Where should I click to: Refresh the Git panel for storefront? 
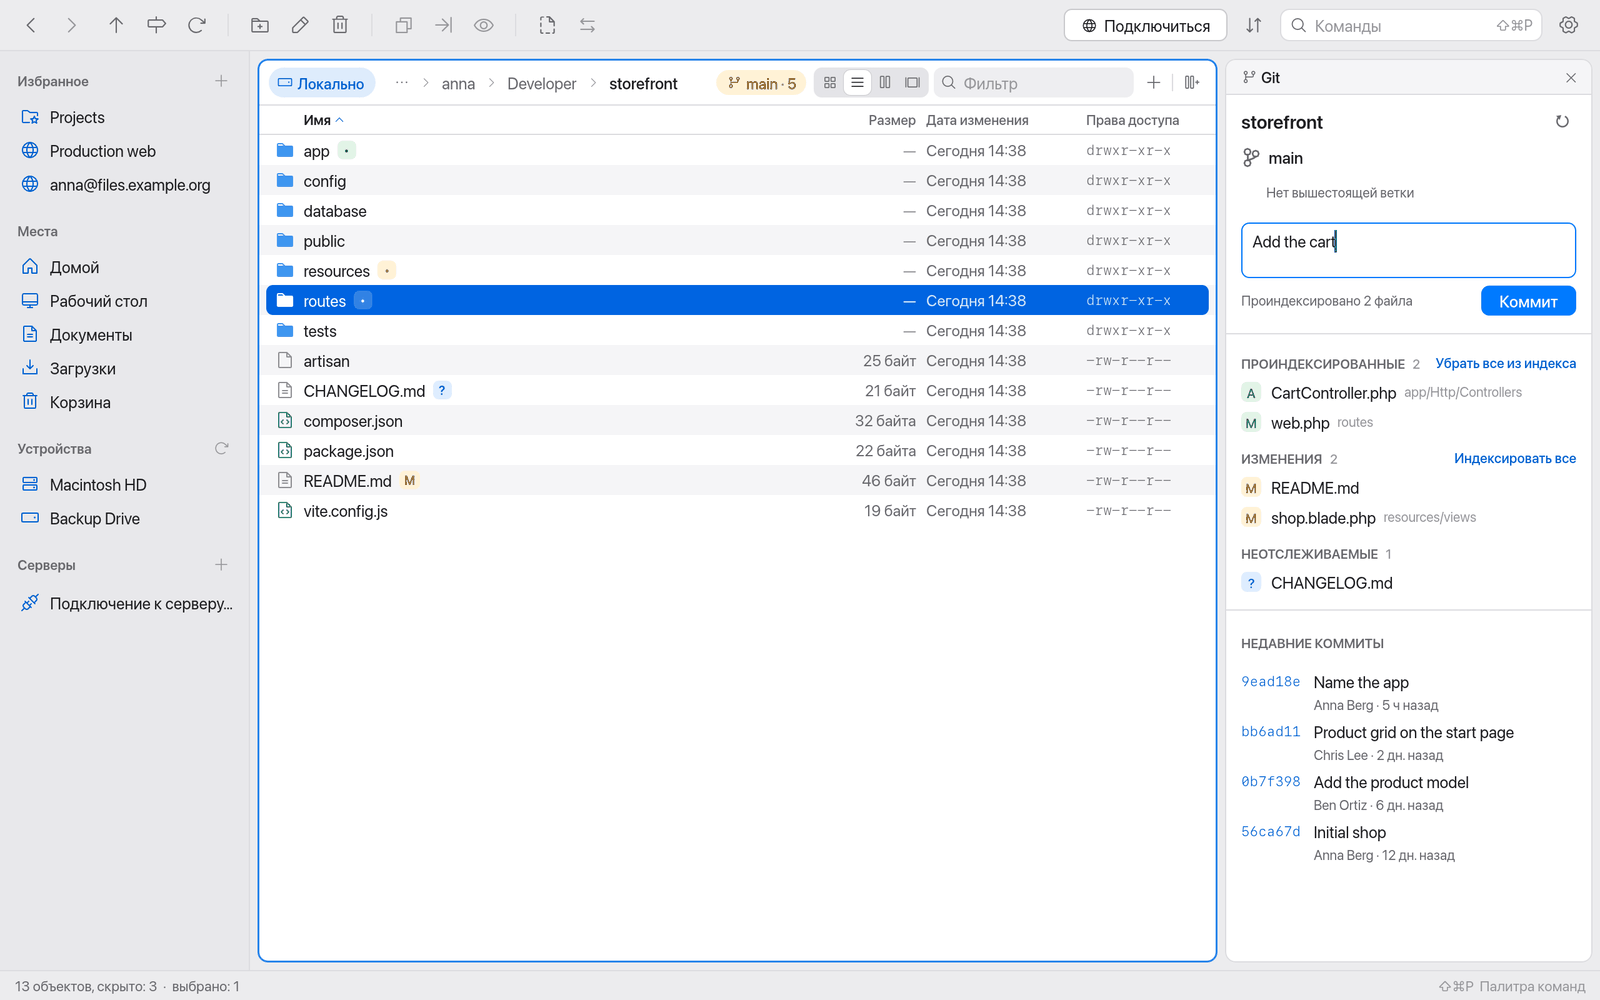click(x=1562, y=122)
